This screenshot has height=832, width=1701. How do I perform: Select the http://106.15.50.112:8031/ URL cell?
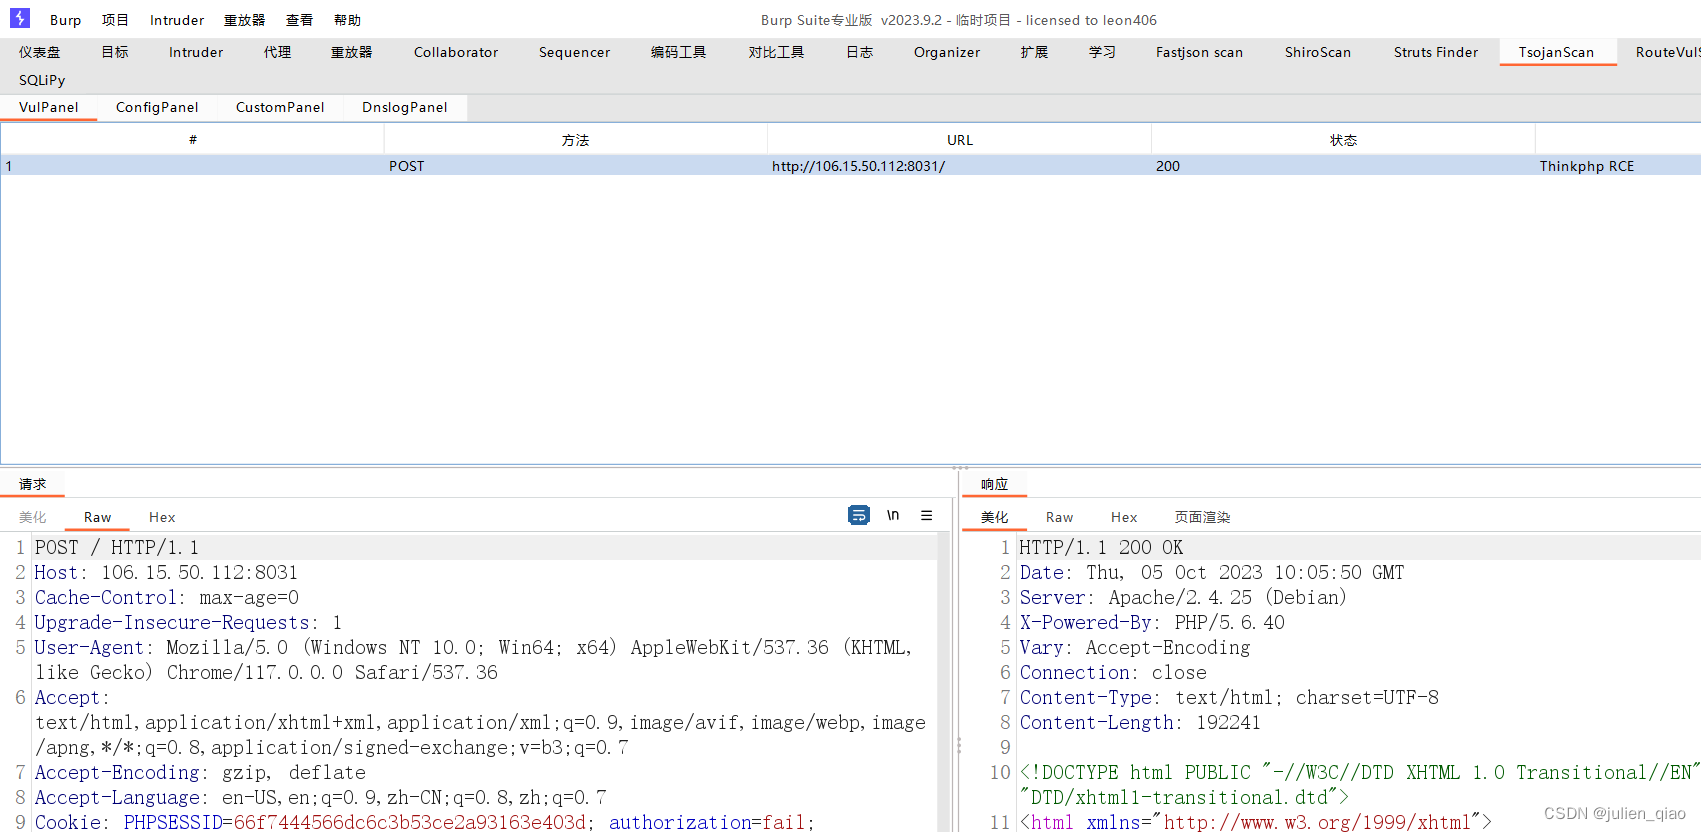pos(959,166)
